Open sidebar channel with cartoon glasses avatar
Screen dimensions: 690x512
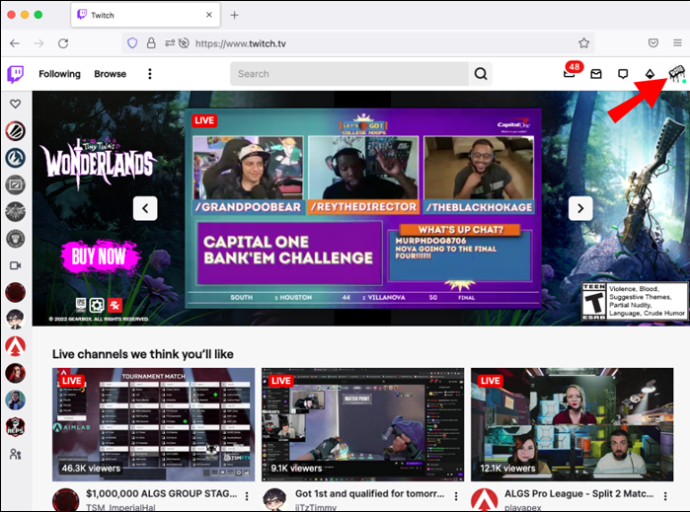[15, 319]
